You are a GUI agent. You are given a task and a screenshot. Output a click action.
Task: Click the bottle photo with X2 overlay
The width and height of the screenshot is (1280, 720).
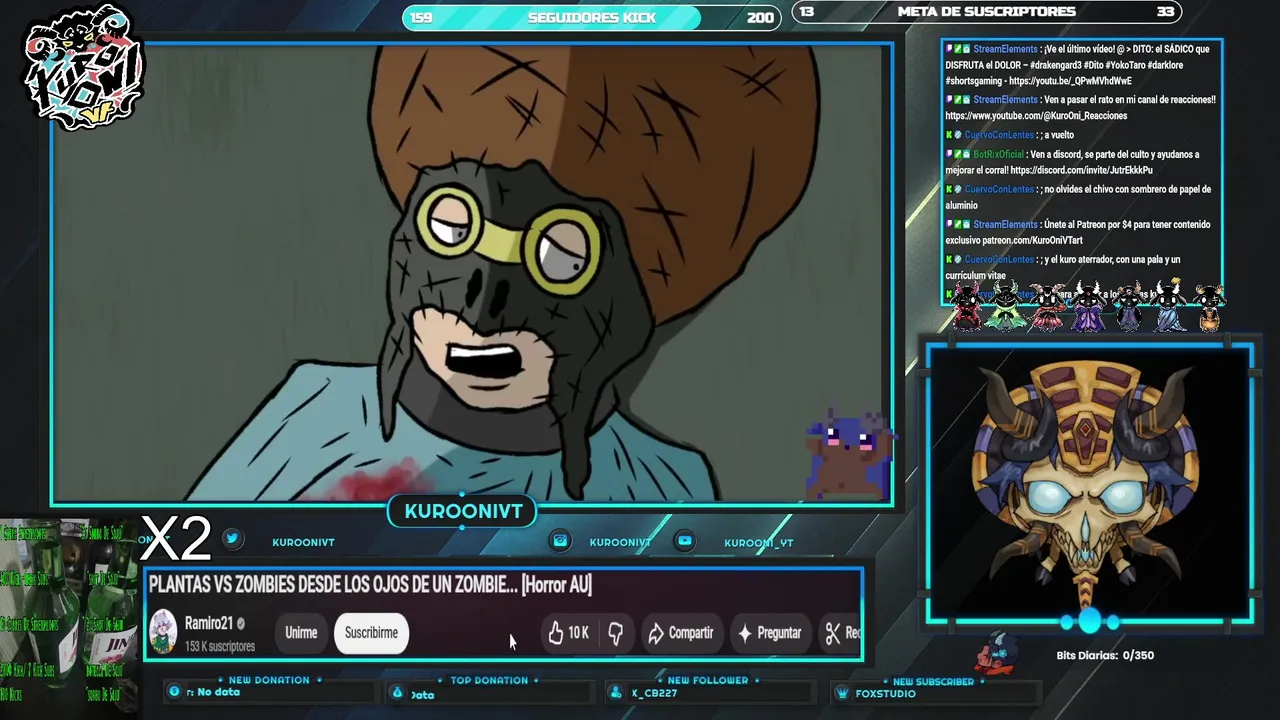(68, 618)
